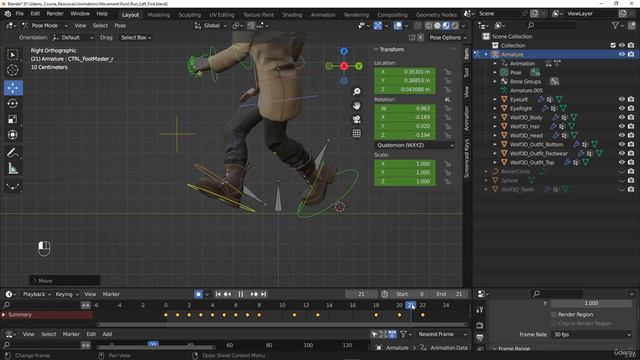The height and width of the screenshot is (360, 640).
Task: Open the Nearest Frame snapping dropdown
Action: tap(442, 334)
